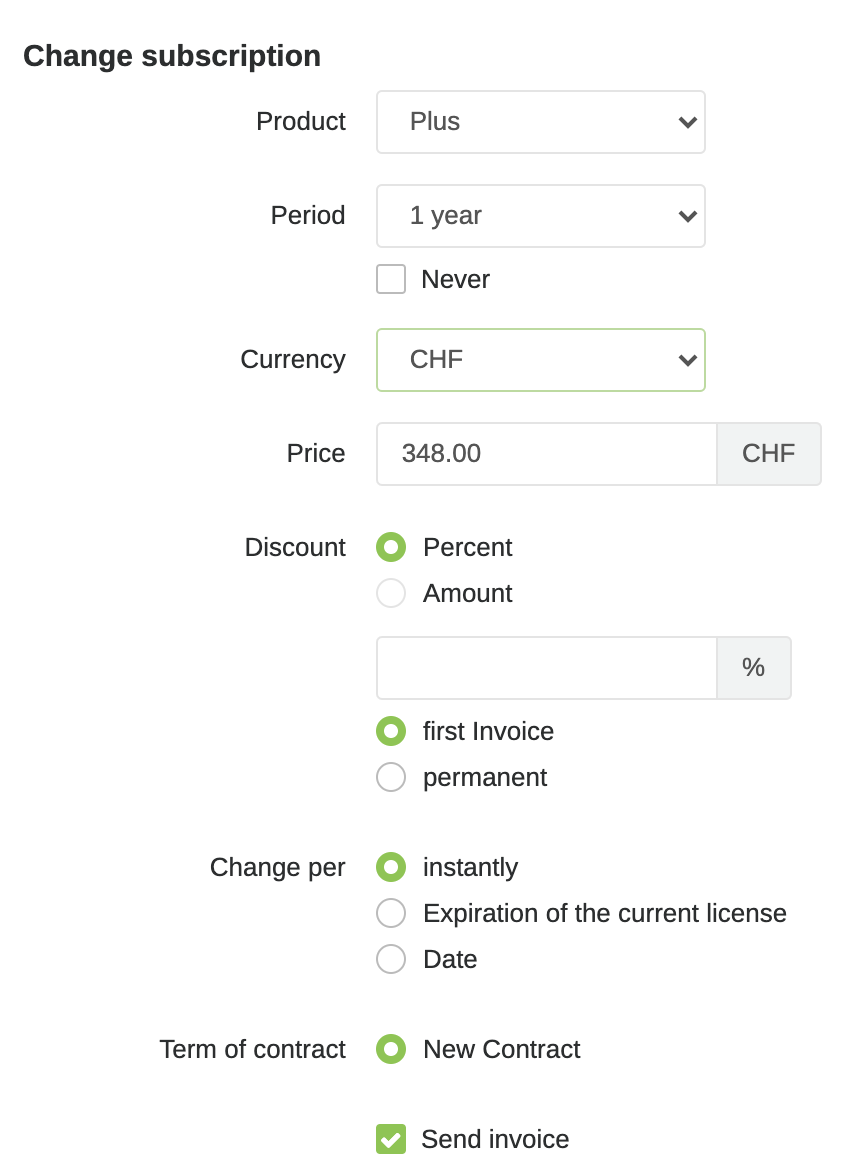Image resolution: width=862 pixels, height=1172 pixels.
Task: Click the Change subscription heading
Action: click(172, 56)
